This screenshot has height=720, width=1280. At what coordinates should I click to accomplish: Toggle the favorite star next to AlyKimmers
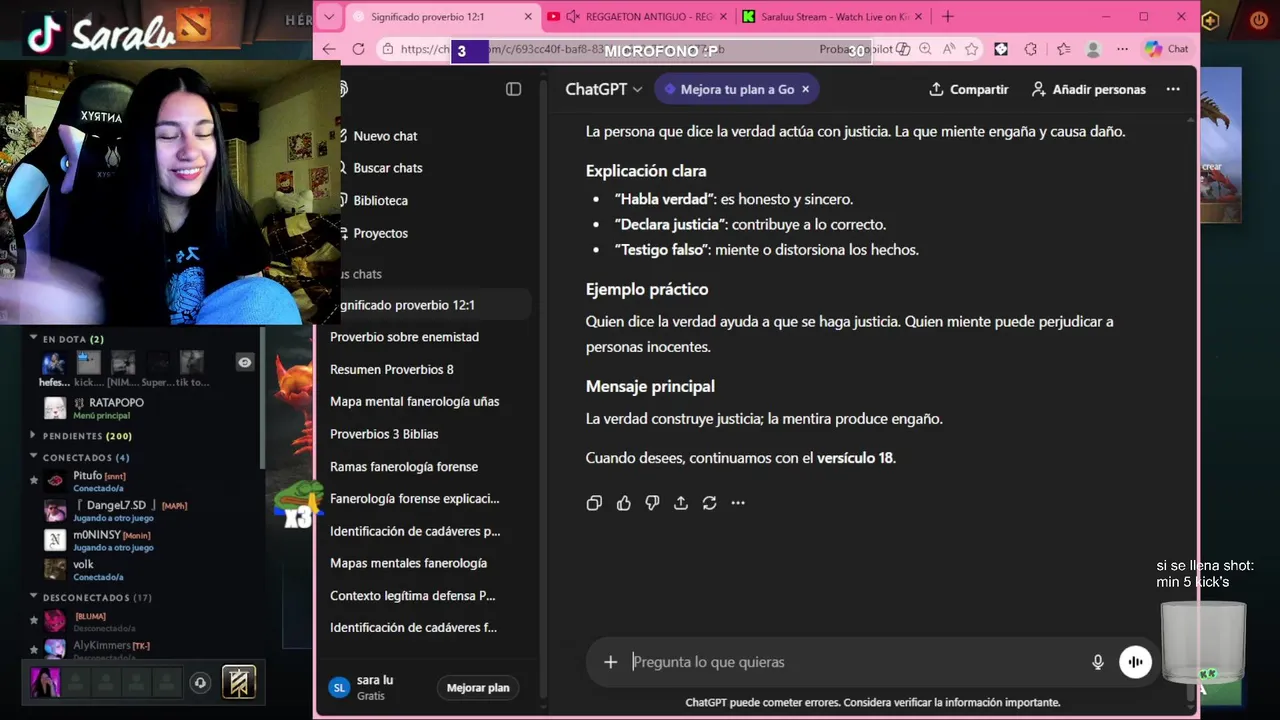[34, 649]
